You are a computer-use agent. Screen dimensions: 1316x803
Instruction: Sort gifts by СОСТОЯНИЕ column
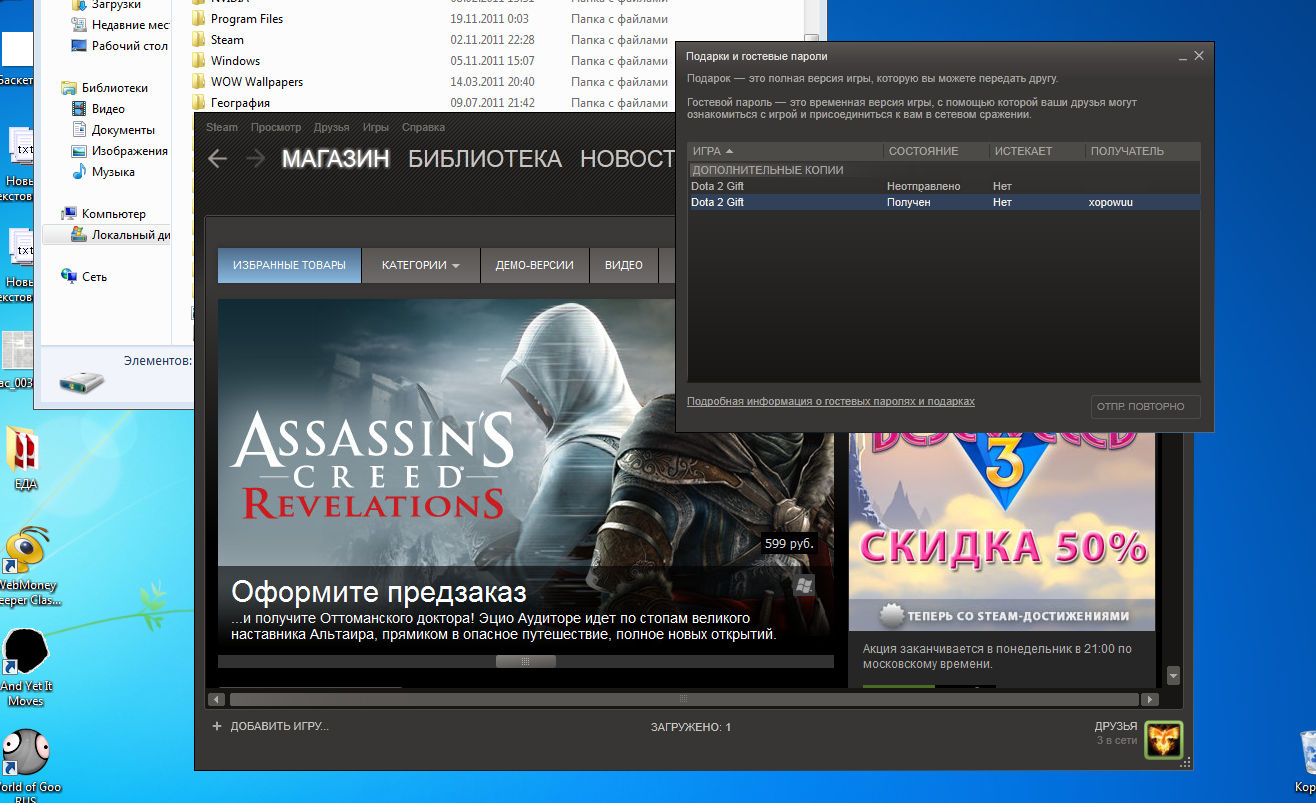pyautogui.click(x=937, y=151)
